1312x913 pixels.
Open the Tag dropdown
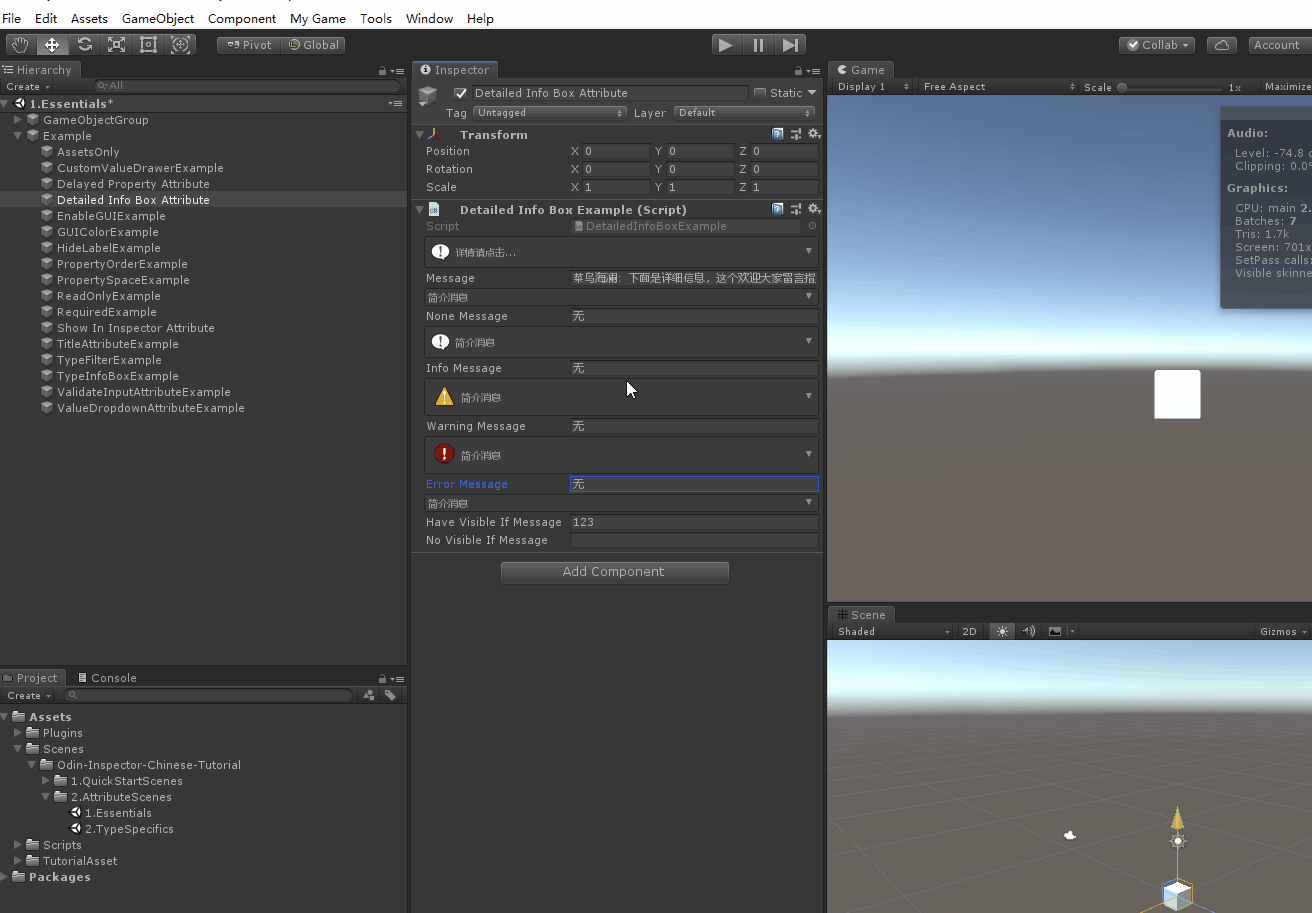550,113
